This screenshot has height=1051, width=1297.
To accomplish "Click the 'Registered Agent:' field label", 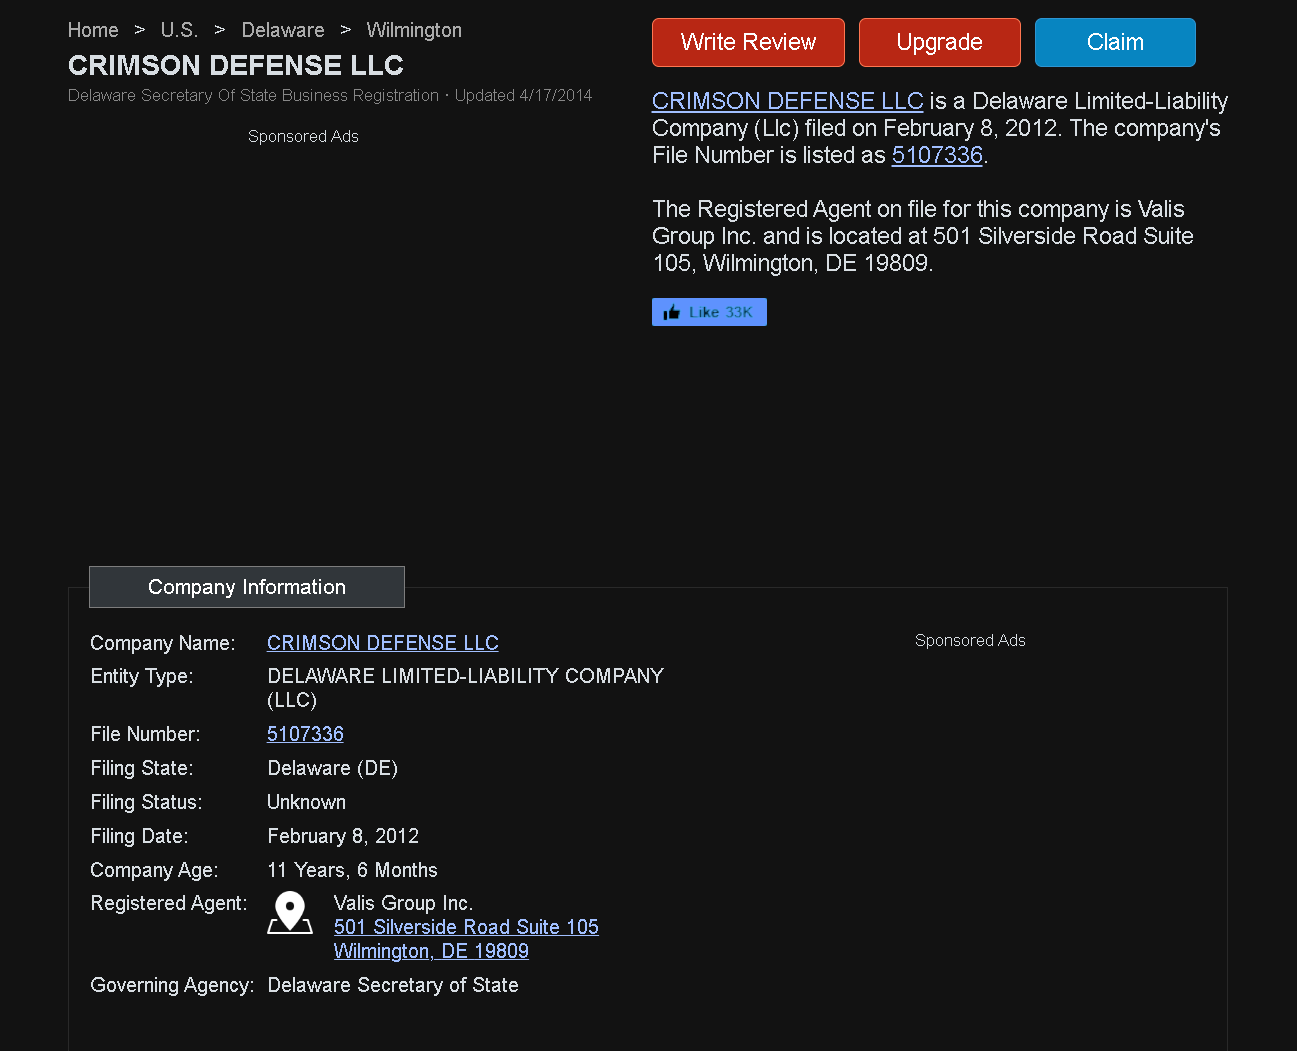I will tap(169, 903).
